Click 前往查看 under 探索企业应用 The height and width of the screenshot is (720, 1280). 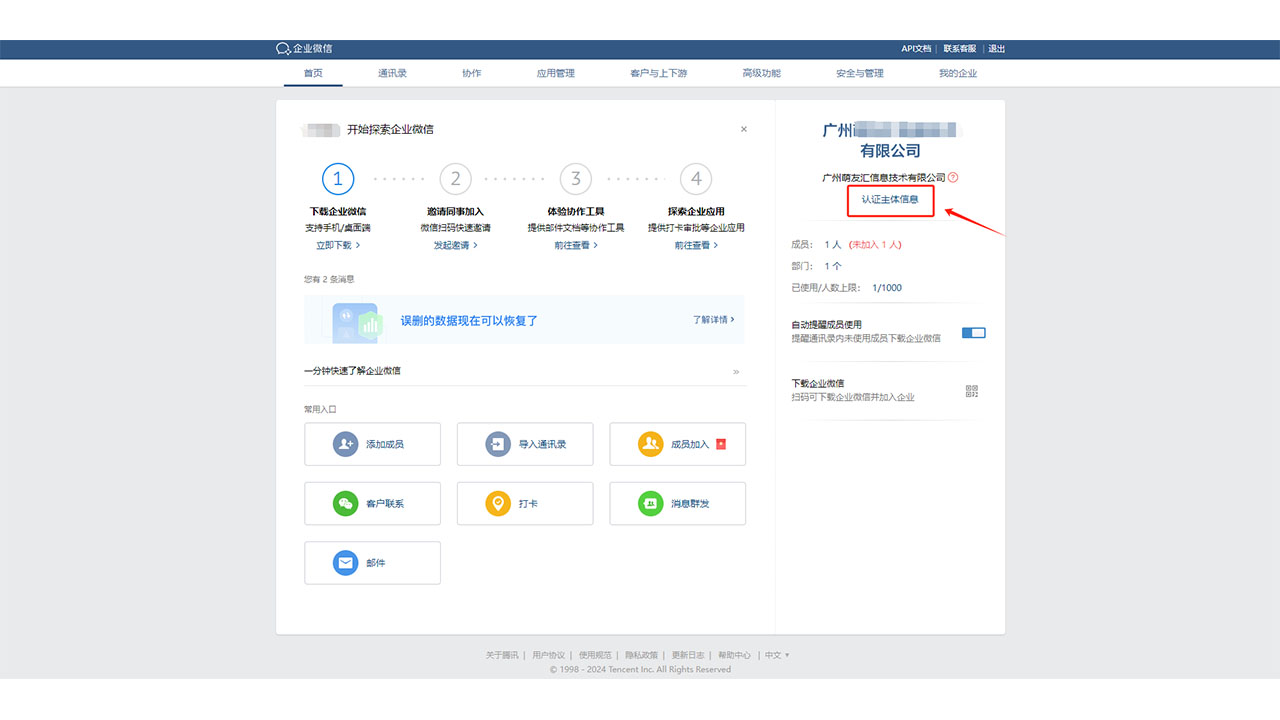click(x=696, y=245)
